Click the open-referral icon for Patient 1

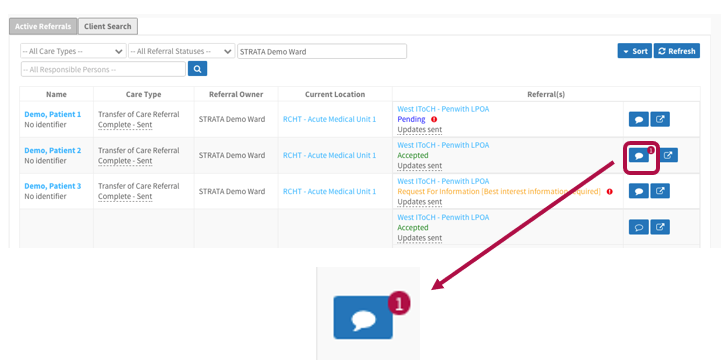(660, 119)
